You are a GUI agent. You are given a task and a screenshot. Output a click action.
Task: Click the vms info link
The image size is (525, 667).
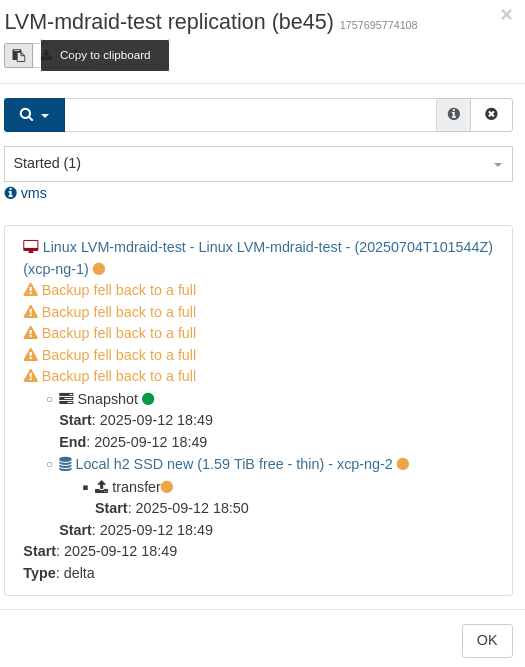[34, 193]
